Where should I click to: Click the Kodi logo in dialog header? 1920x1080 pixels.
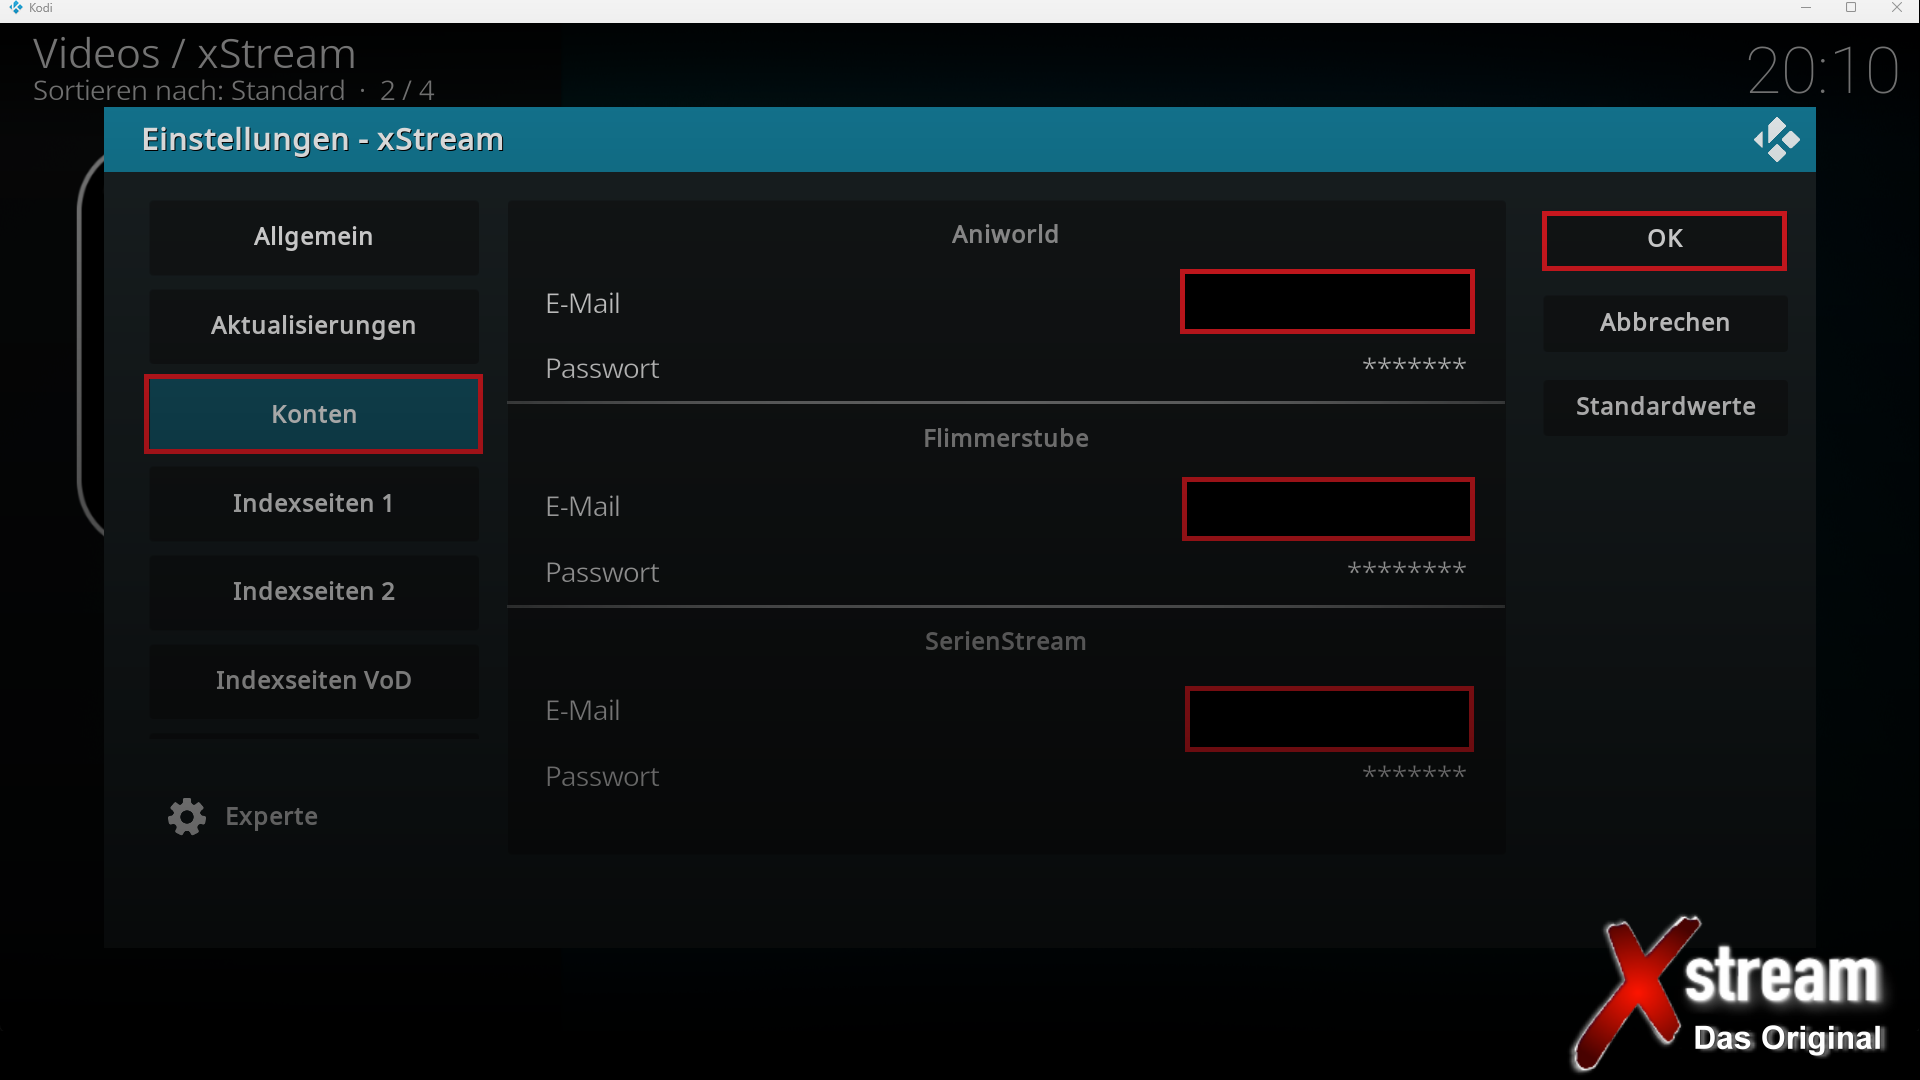coord(1776,140)
